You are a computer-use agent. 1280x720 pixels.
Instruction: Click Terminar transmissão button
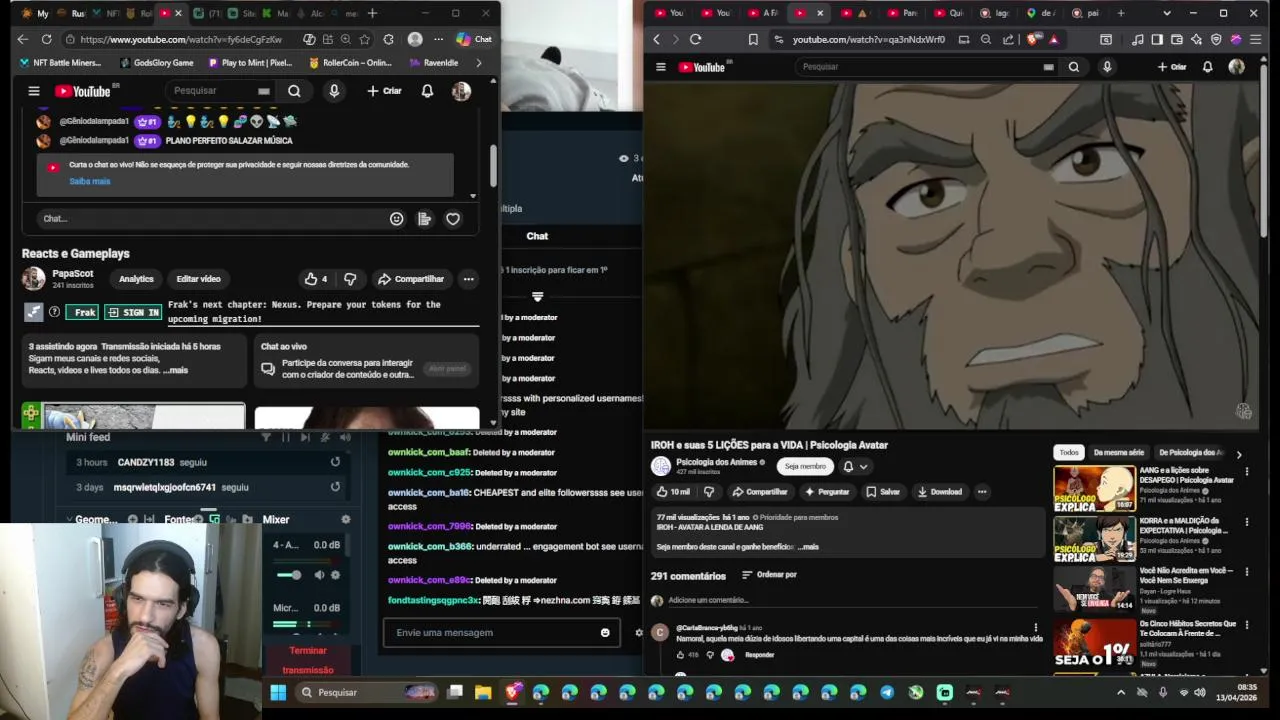(308, 660)
